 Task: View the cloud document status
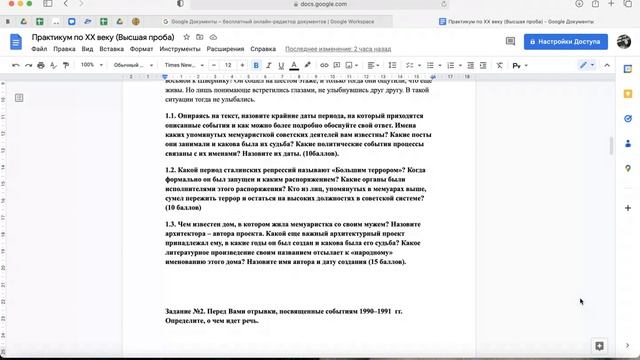pyautogui.click(x=213, y=37)
